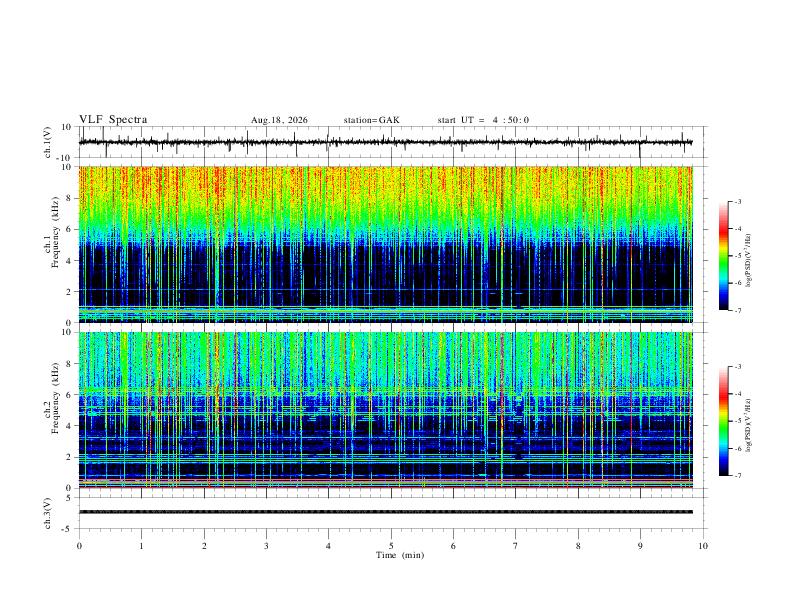
Task: Click the start UT time label
Action: [x=483, y=120]
